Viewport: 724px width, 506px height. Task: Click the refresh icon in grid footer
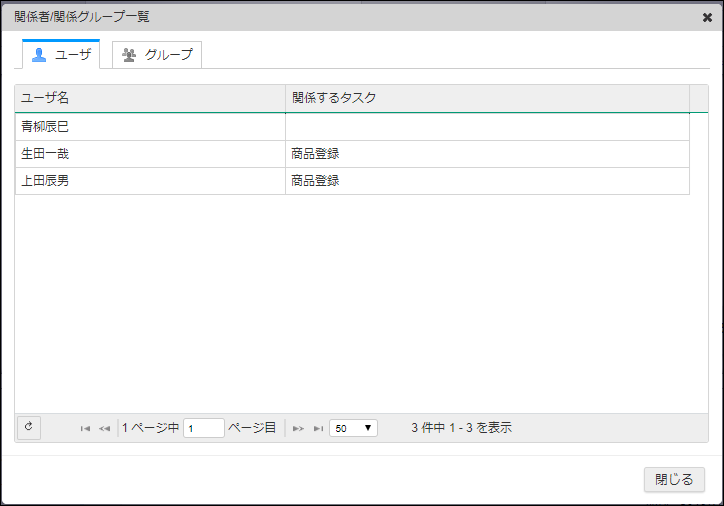tap(28, 427)
